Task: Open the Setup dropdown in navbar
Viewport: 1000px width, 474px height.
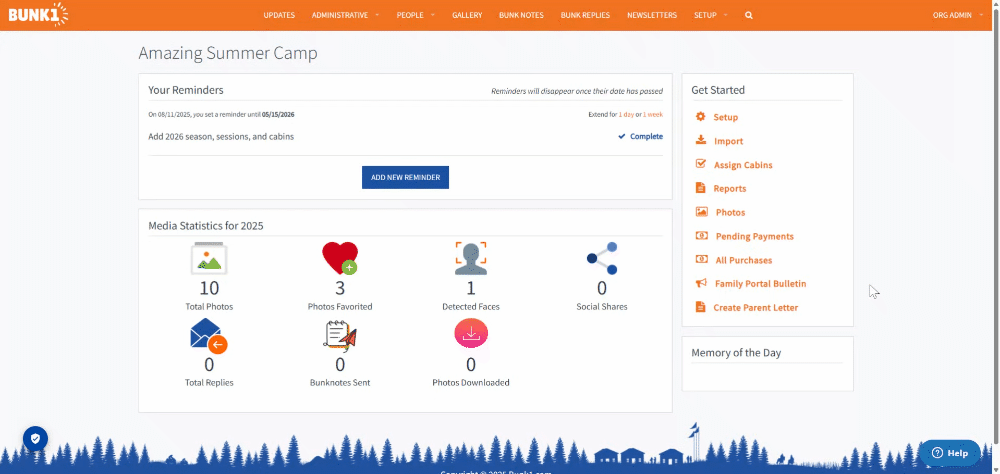Action: [x=710, y=15]
